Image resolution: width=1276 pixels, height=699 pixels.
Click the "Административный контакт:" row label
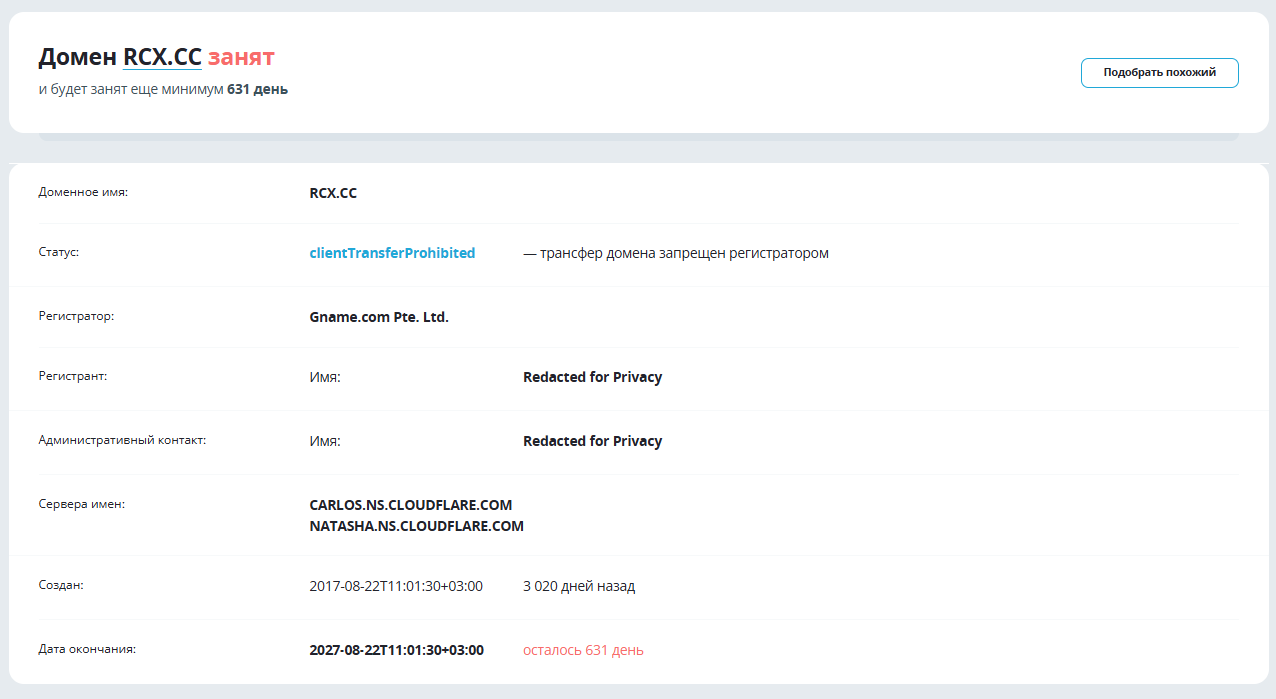pyautogui.click(x=122, y=439)
